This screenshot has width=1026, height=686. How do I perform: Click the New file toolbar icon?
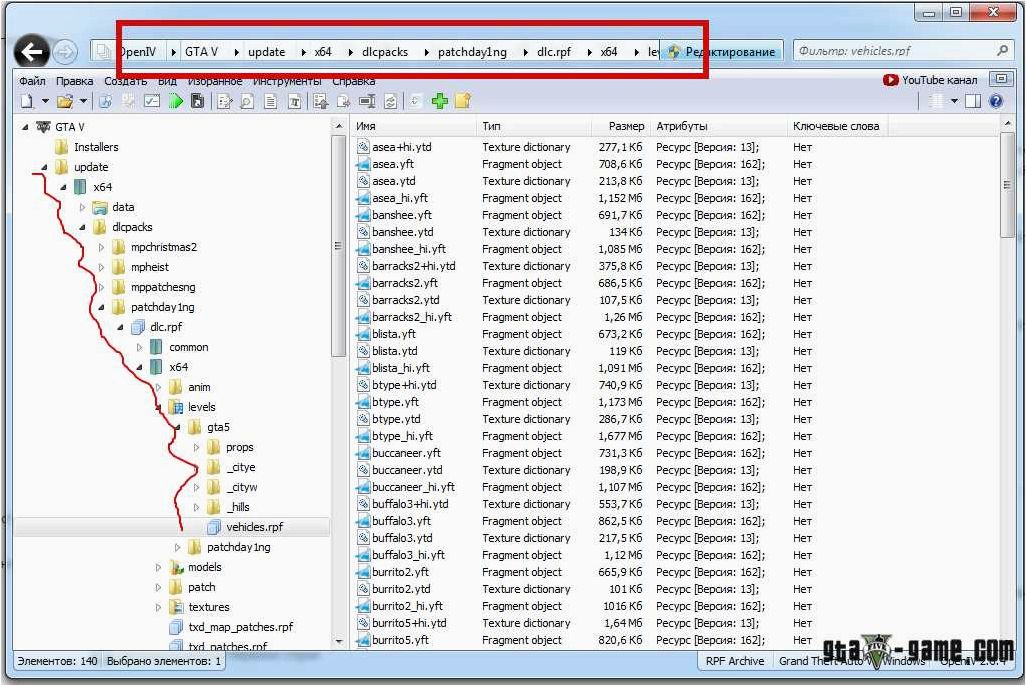coord(27,101)
